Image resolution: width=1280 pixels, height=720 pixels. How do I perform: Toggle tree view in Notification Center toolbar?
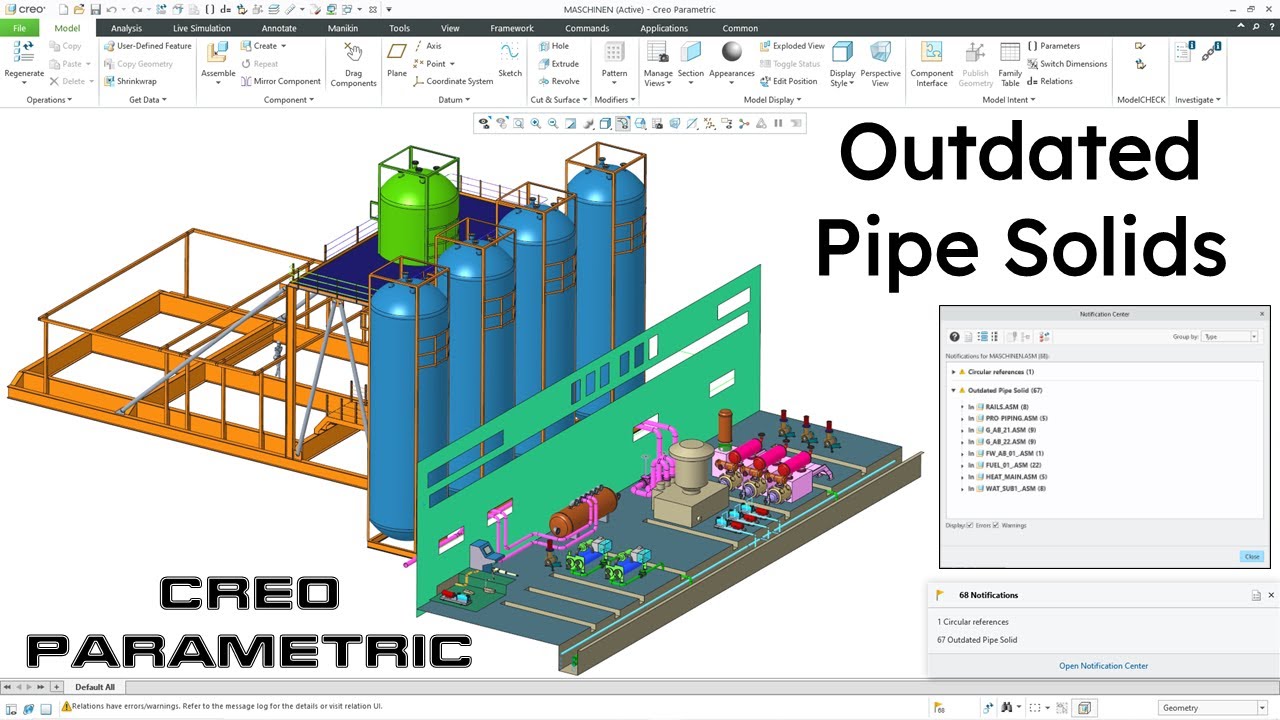pyautogui.click(x=983, y=337)
